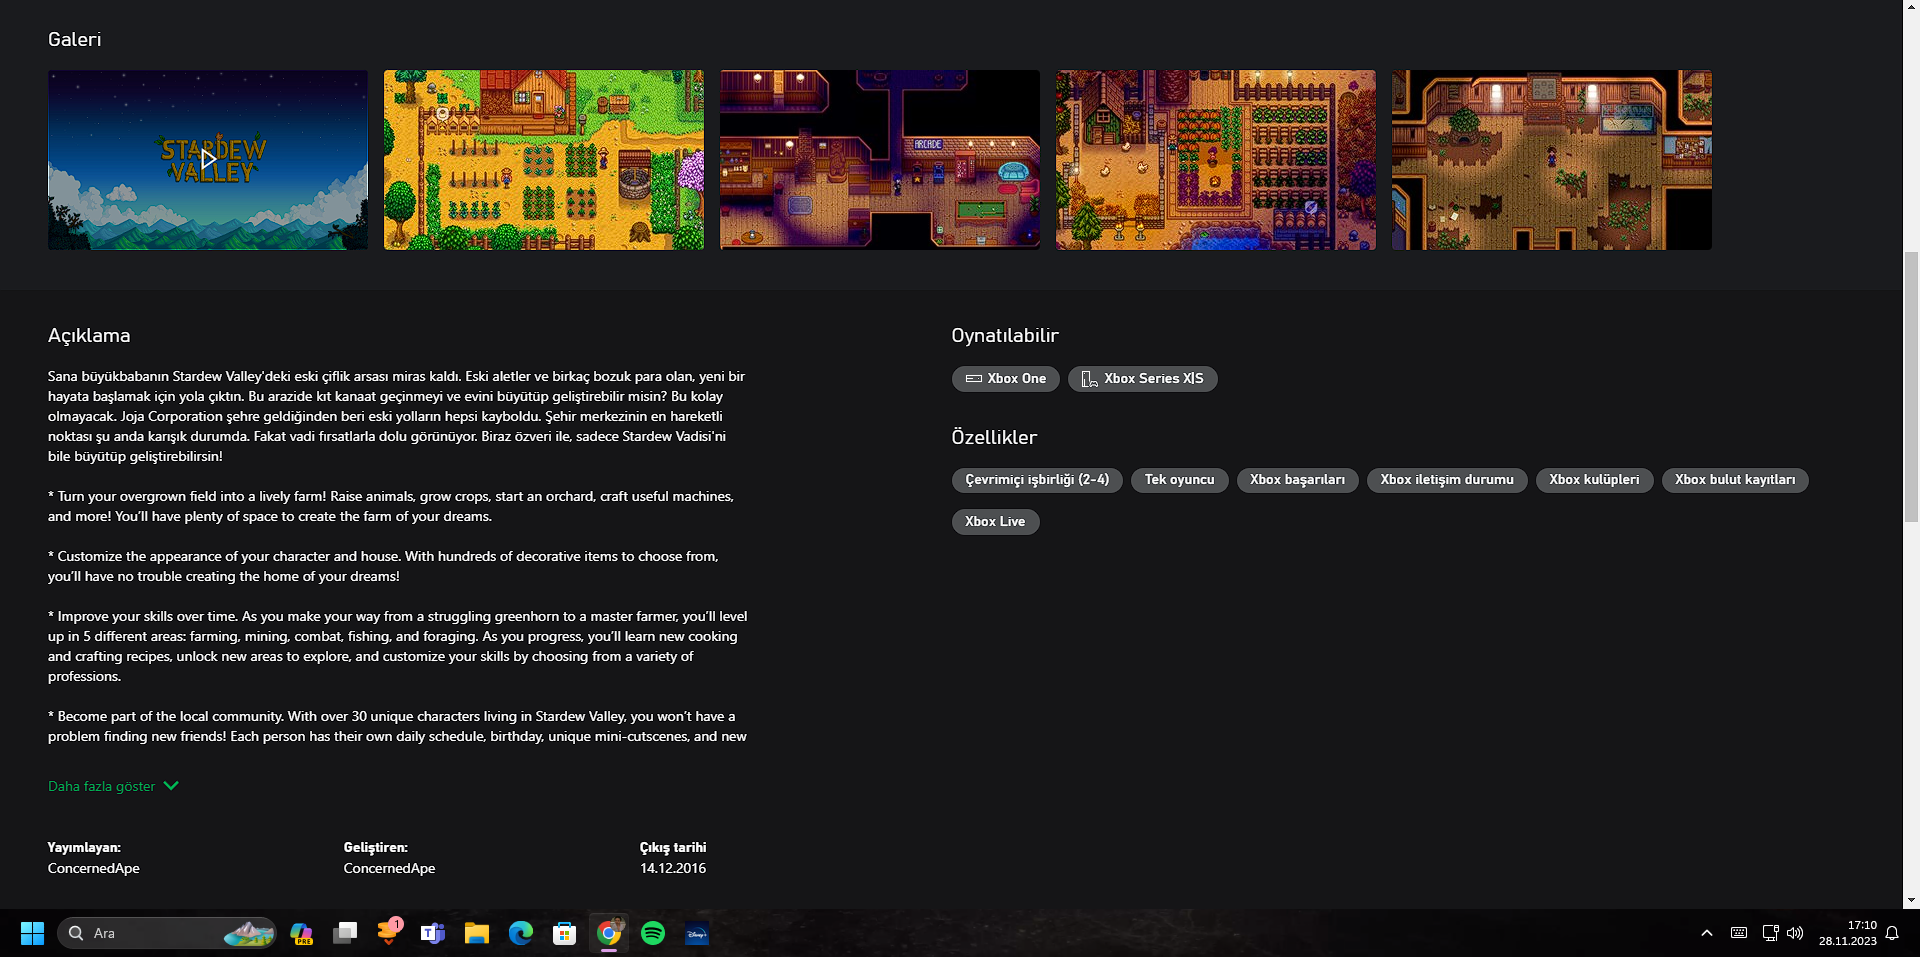
Task: Switch to Google Chrome on the taskbar
Action: click(x=609, y=933)
